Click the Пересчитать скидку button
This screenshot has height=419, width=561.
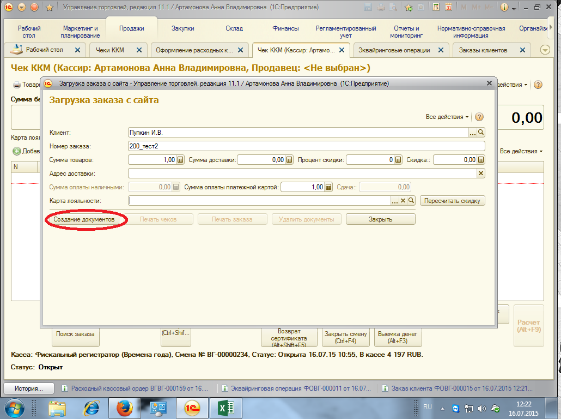point(452,201)
